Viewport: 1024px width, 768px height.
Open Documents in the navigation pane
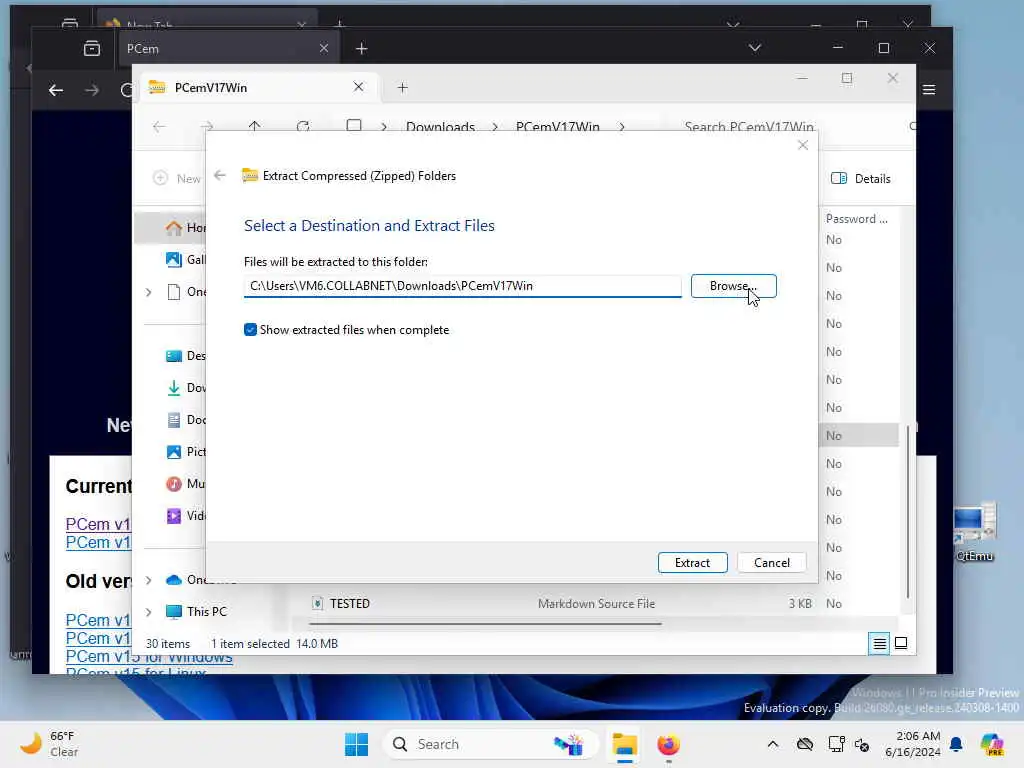186,419
